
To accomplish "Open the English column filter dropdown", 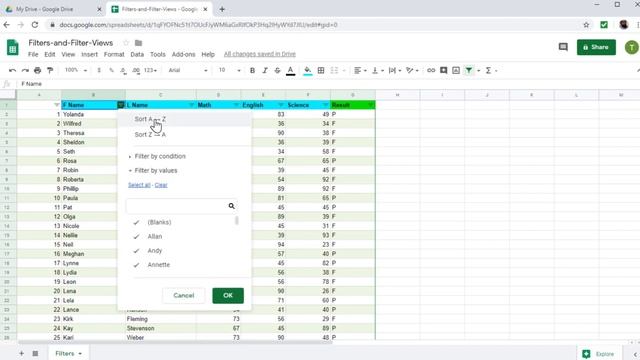I will tap(280, 105).
